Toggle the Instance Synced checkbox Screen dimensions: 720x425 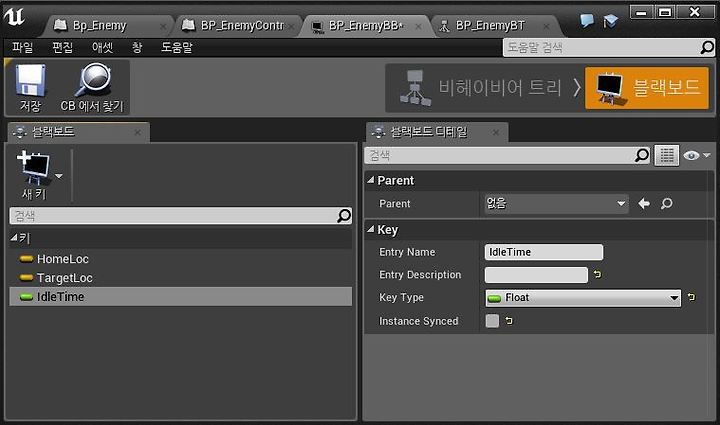point(492,320)
